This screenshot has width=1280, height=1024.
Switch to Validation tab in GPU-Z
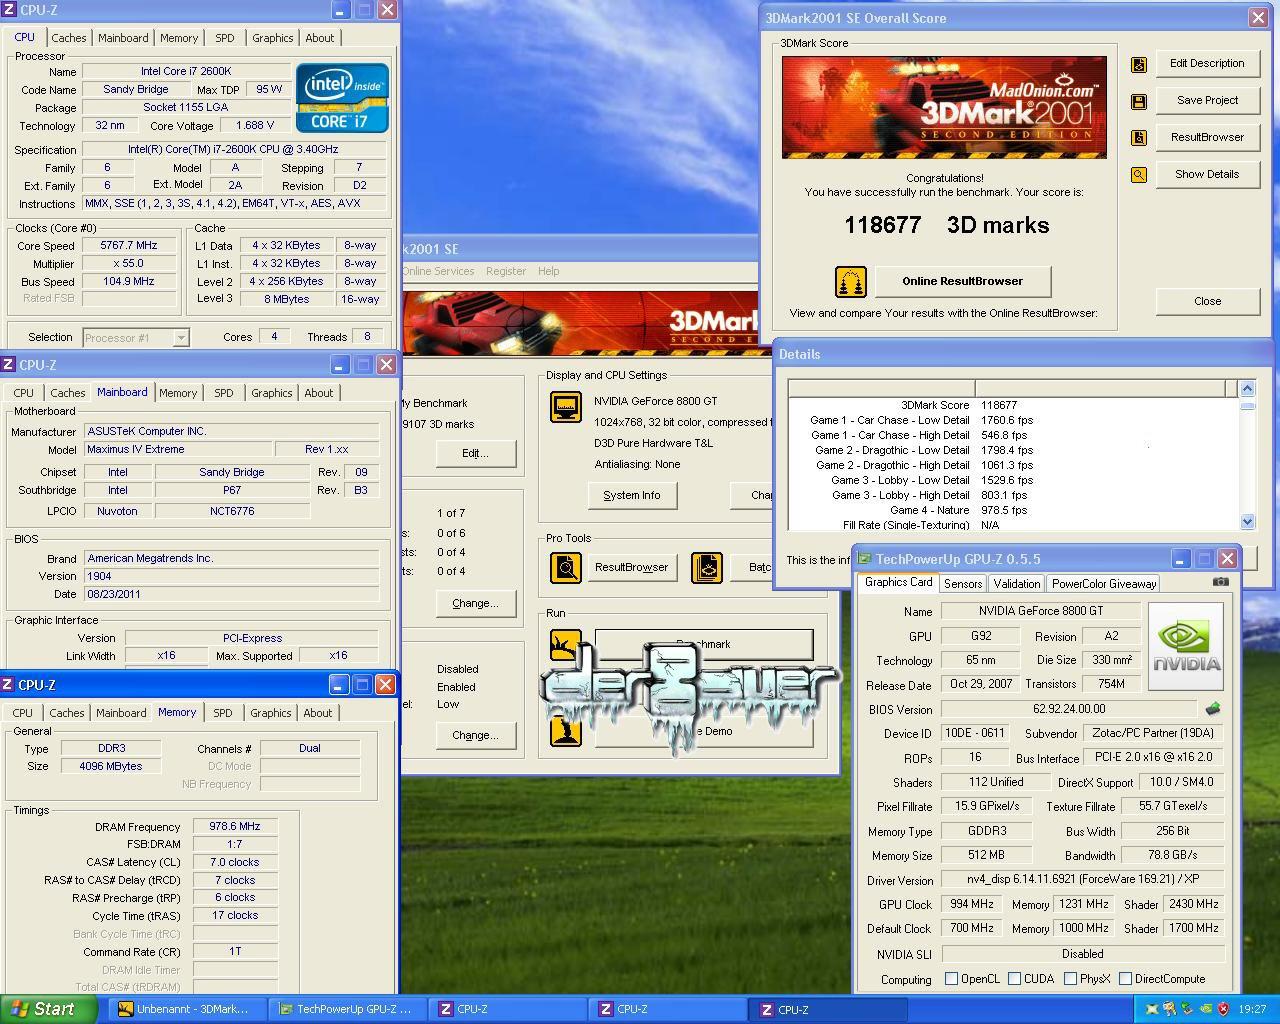(x=1017, y=584)
